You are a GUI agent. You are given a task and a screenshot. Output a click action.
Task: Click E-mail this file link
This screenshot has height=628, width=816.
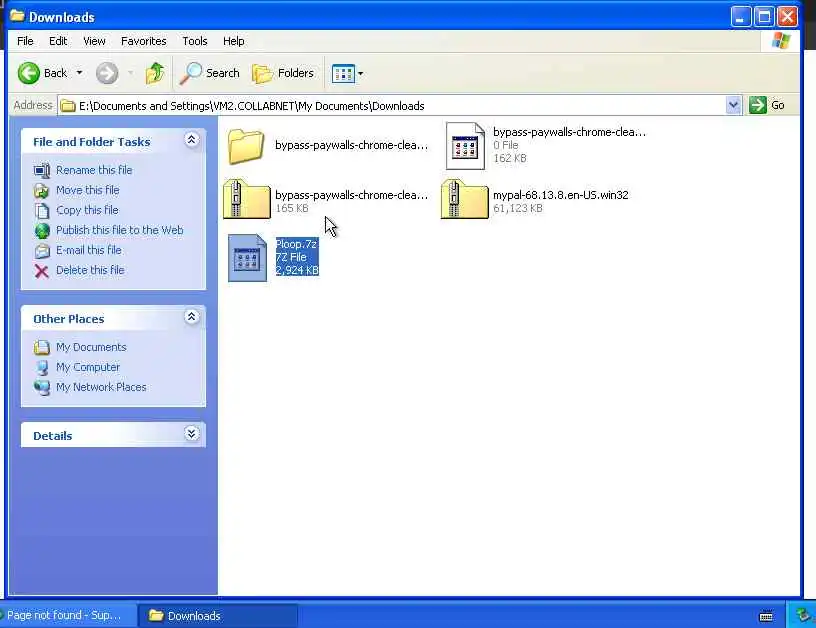(88, 250)
